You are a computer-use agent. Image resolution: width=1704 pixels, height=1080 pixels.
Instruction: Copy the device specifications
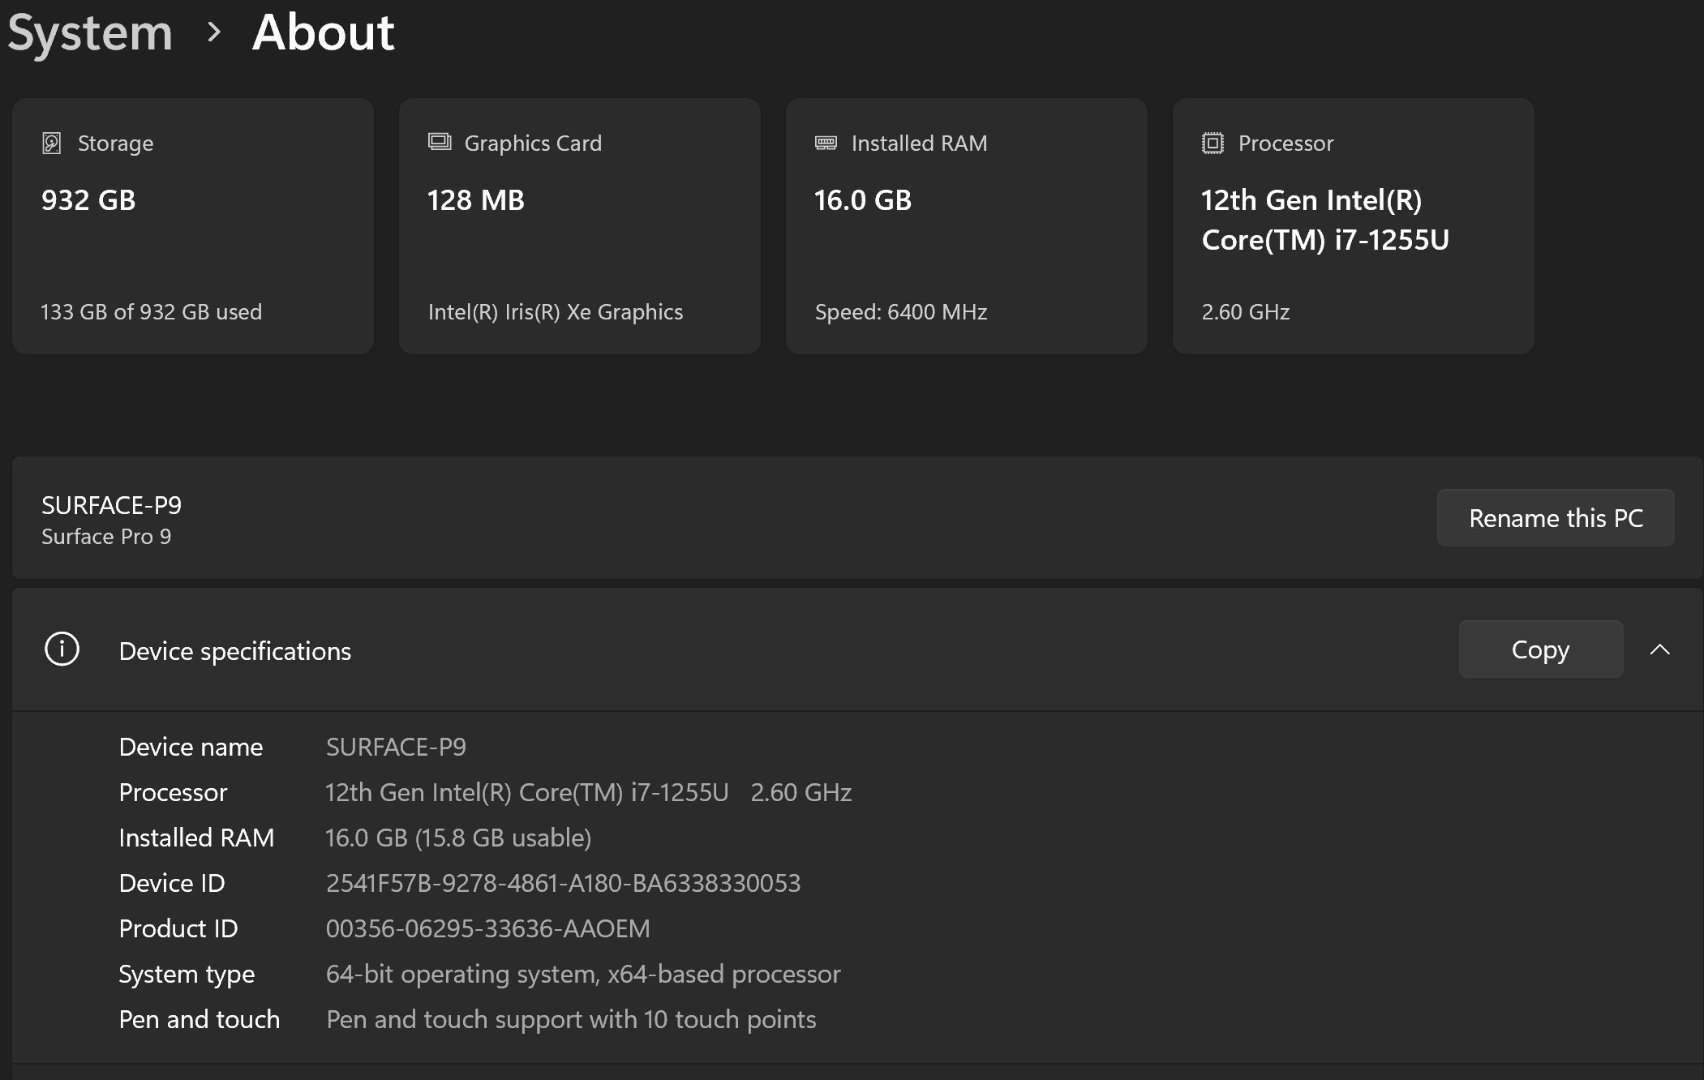[x=1540, y=649]
